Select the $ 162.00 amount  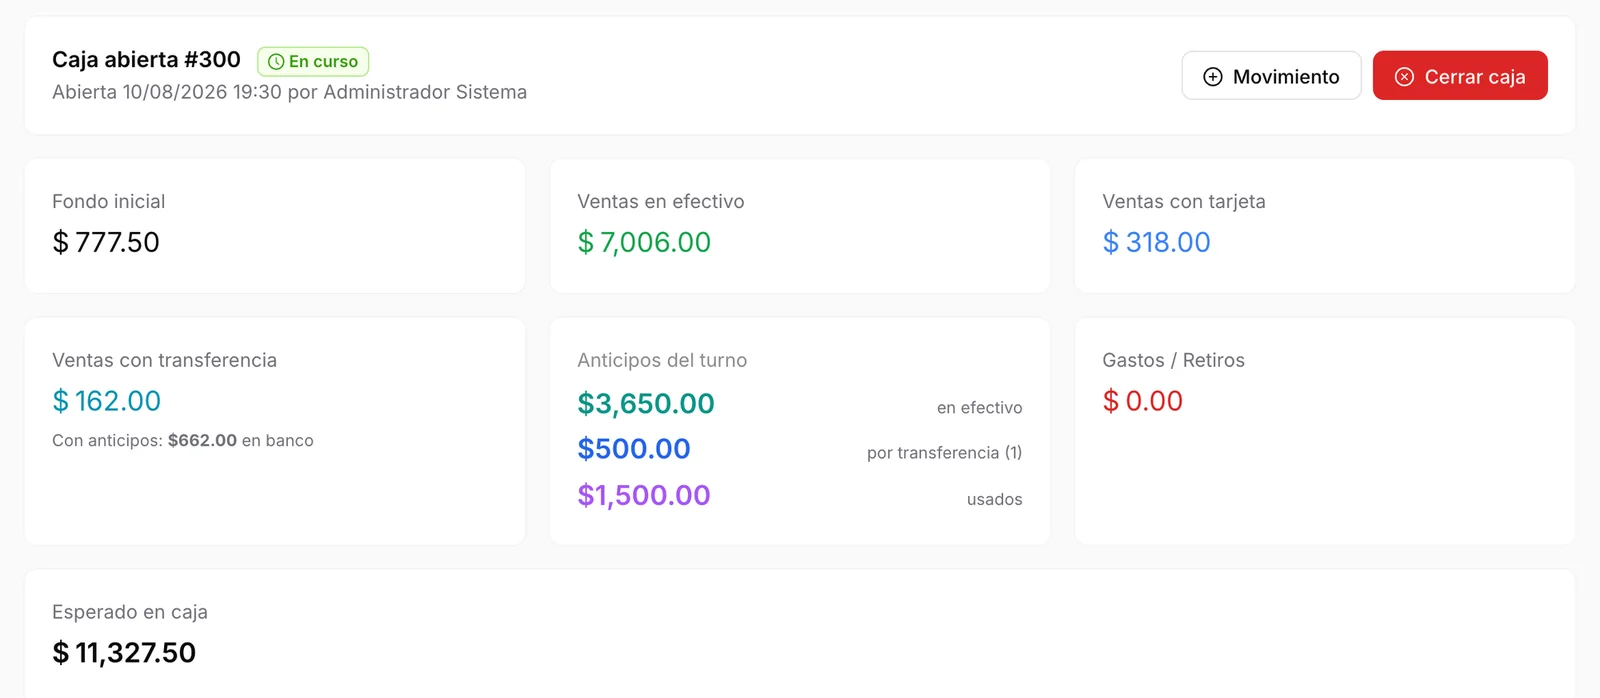(x=106, y=401)
